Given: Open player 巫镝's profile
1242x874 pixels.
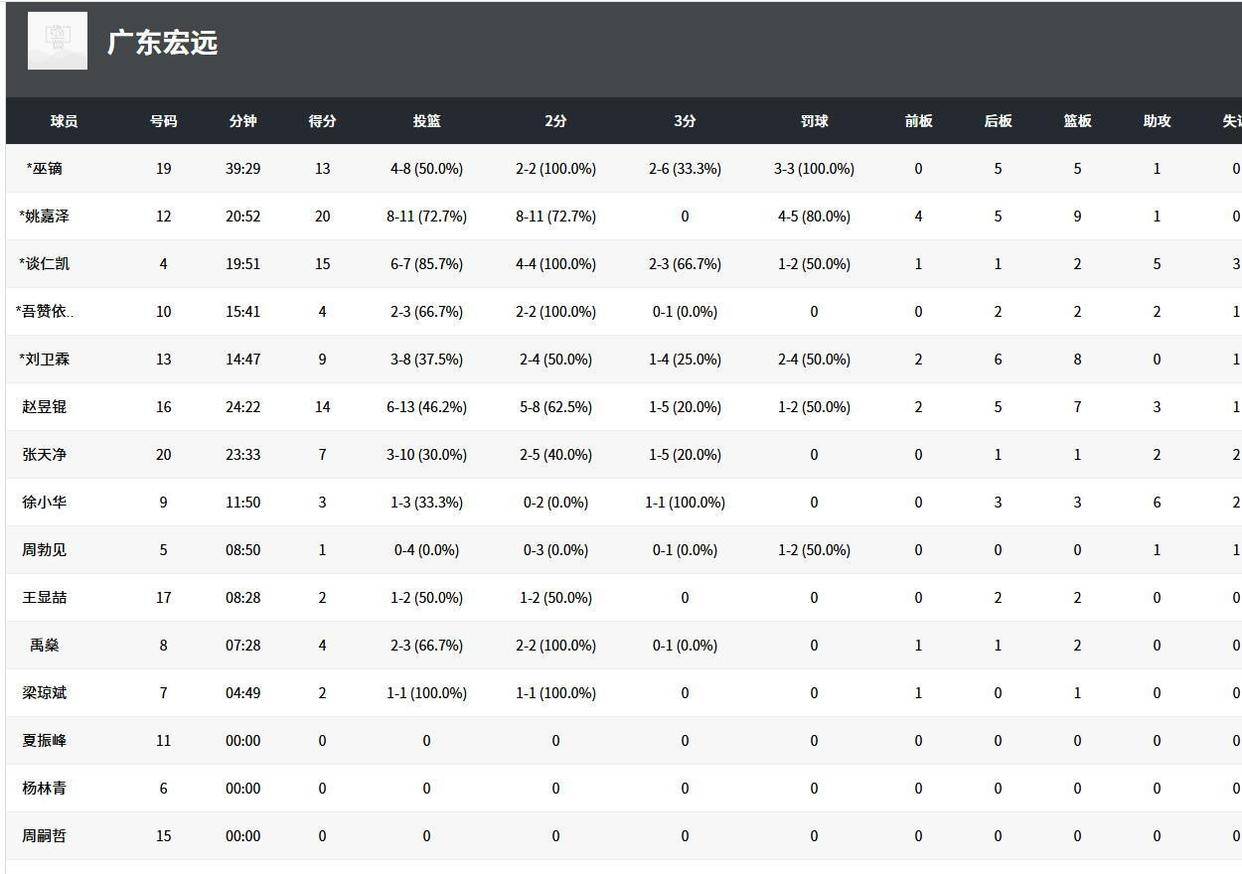Looking at the screenshot, I should tap(45, 169).
